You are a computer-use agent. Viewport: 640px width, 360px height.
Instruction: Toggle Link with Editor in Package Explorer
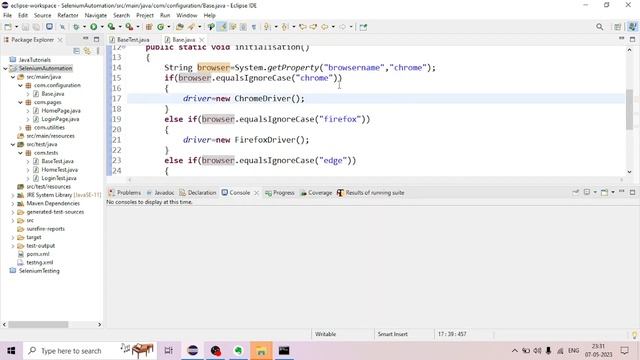(87, 51)
